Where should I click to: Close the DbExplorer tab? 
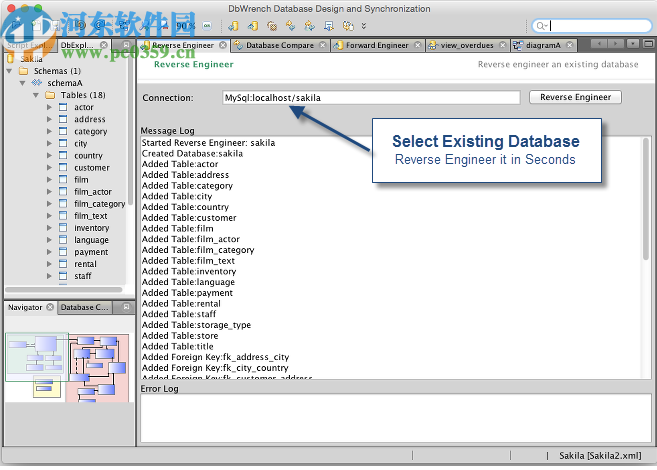[x=103, y=45]
